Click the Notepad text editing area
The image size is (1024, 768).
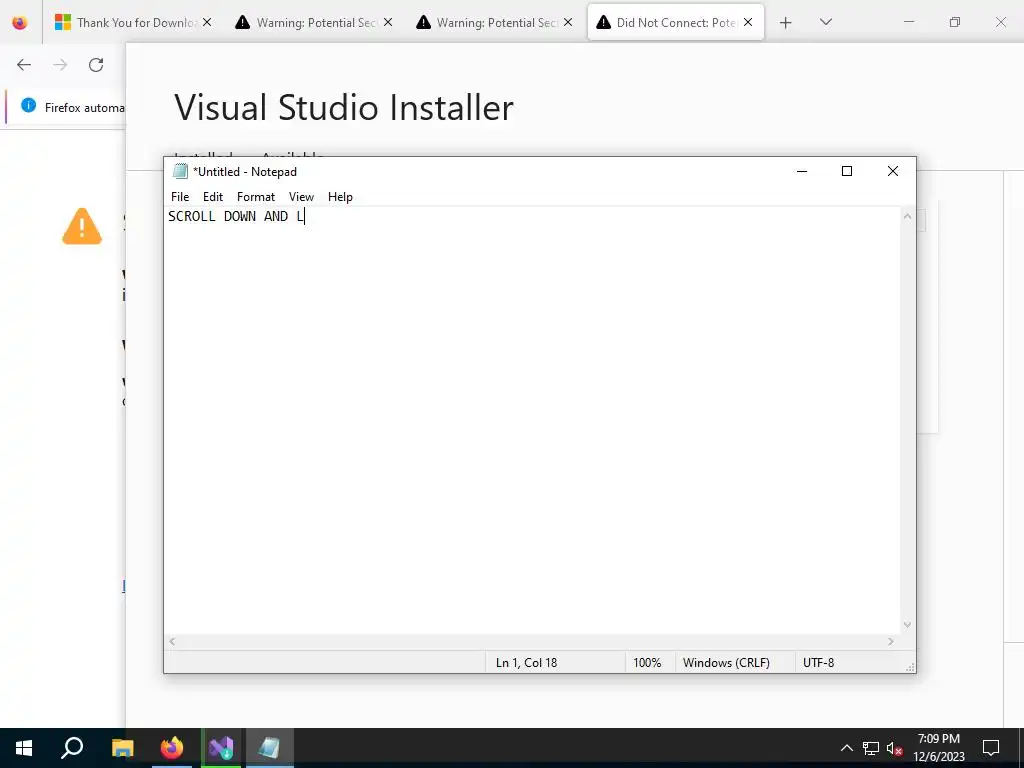pyautogui.click(x=532, y=420)
